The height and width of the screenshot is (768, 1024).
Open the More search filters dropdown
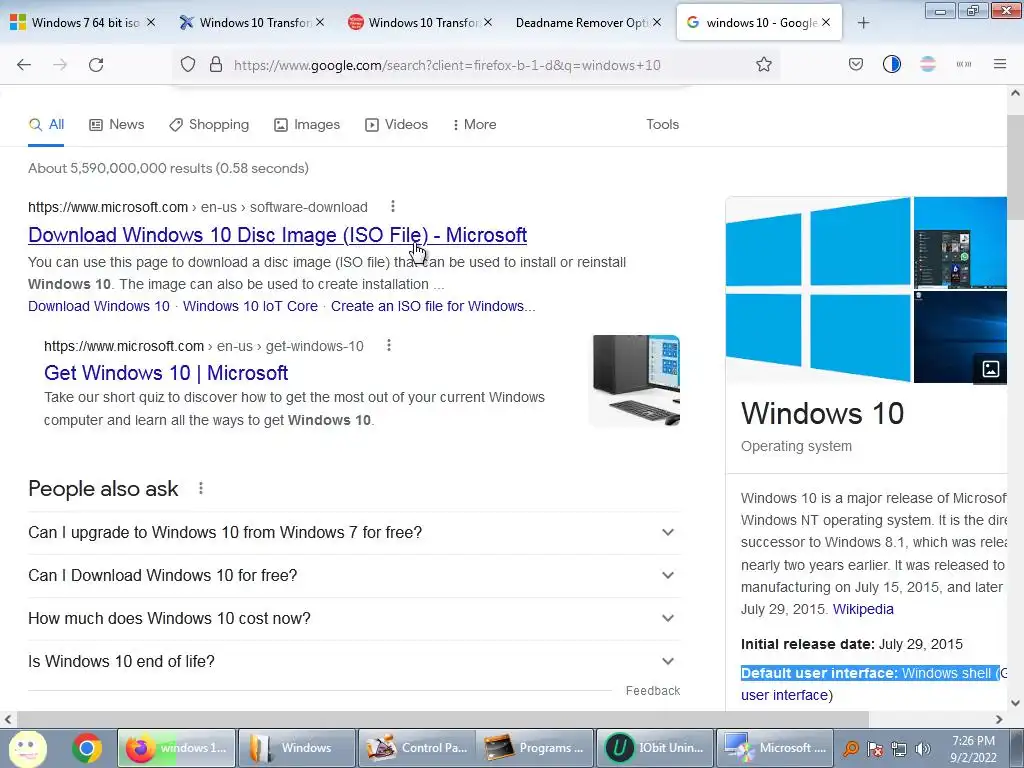[474, 124]
